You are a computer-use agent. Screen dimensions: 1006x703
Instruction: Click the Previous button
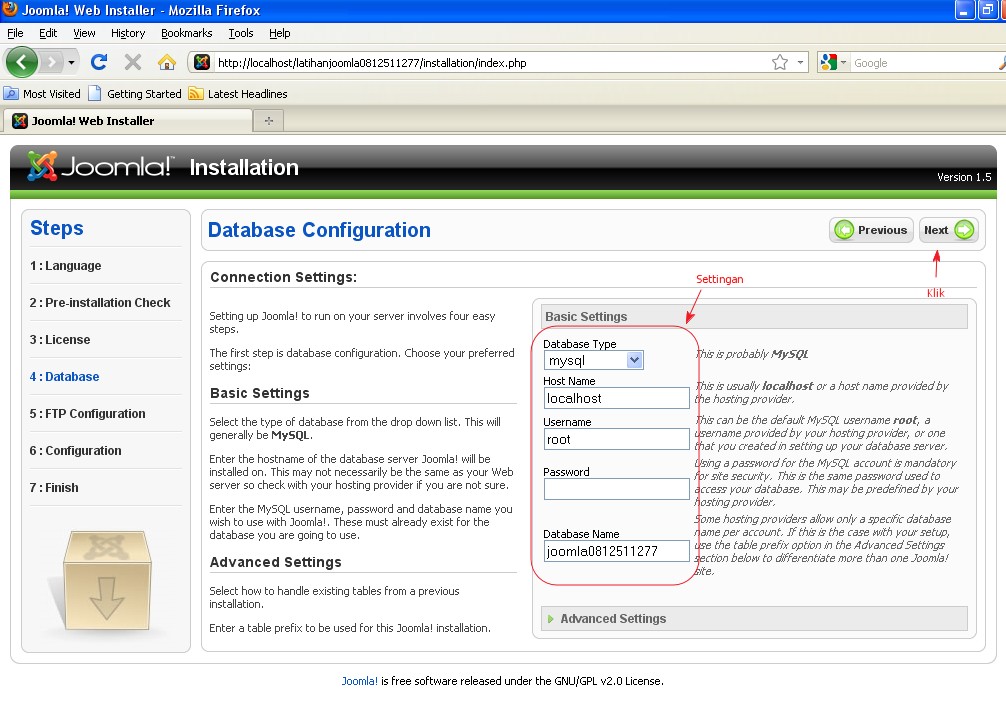click(x=871, y=230)
